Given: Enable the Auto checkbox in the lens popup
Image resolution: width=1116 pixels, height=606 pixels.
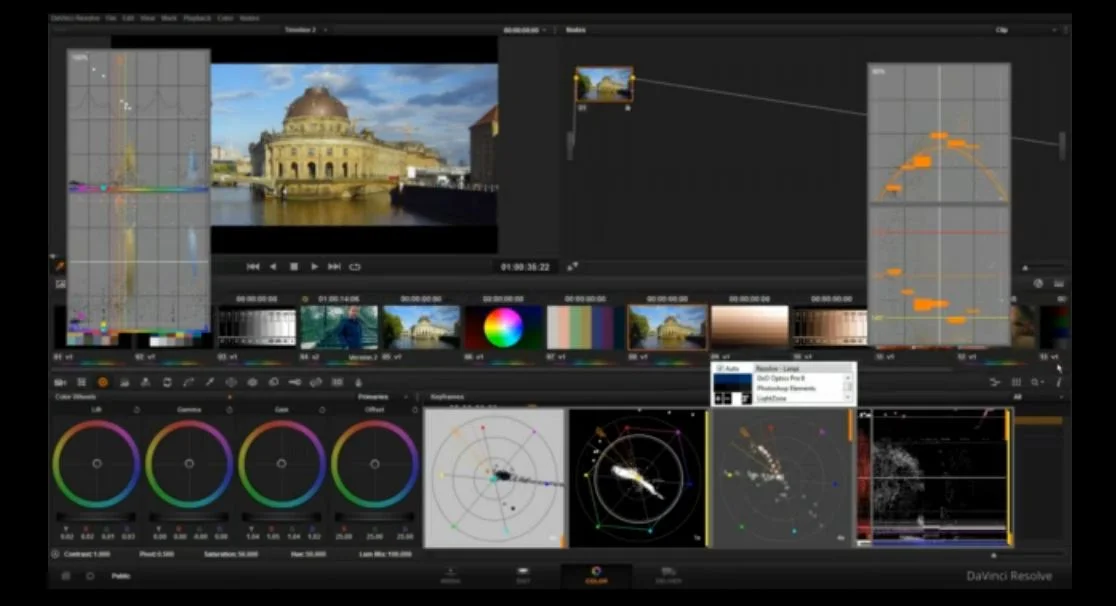Looking at the screenshot, I should point(720,368).
